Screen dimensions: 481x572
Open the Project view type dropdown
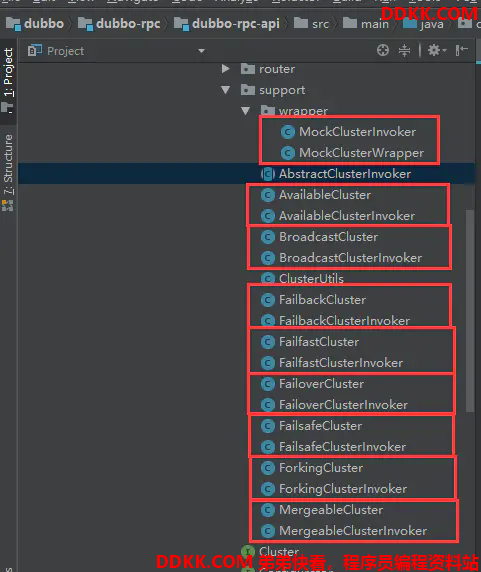coord(201,51)
